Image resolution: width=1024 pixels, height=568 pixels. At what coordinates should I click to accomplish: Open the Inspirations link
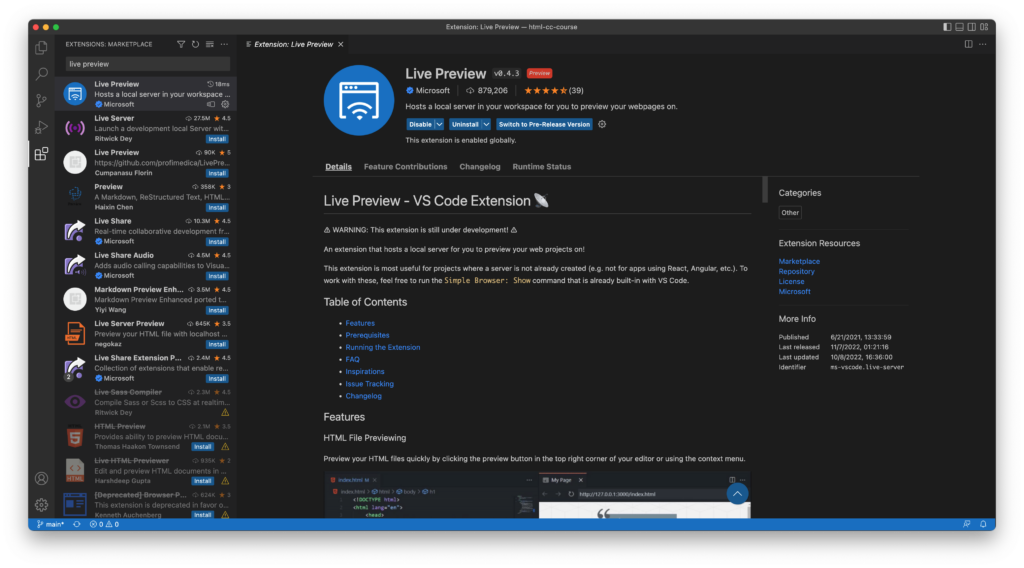(x=365, y=371)
